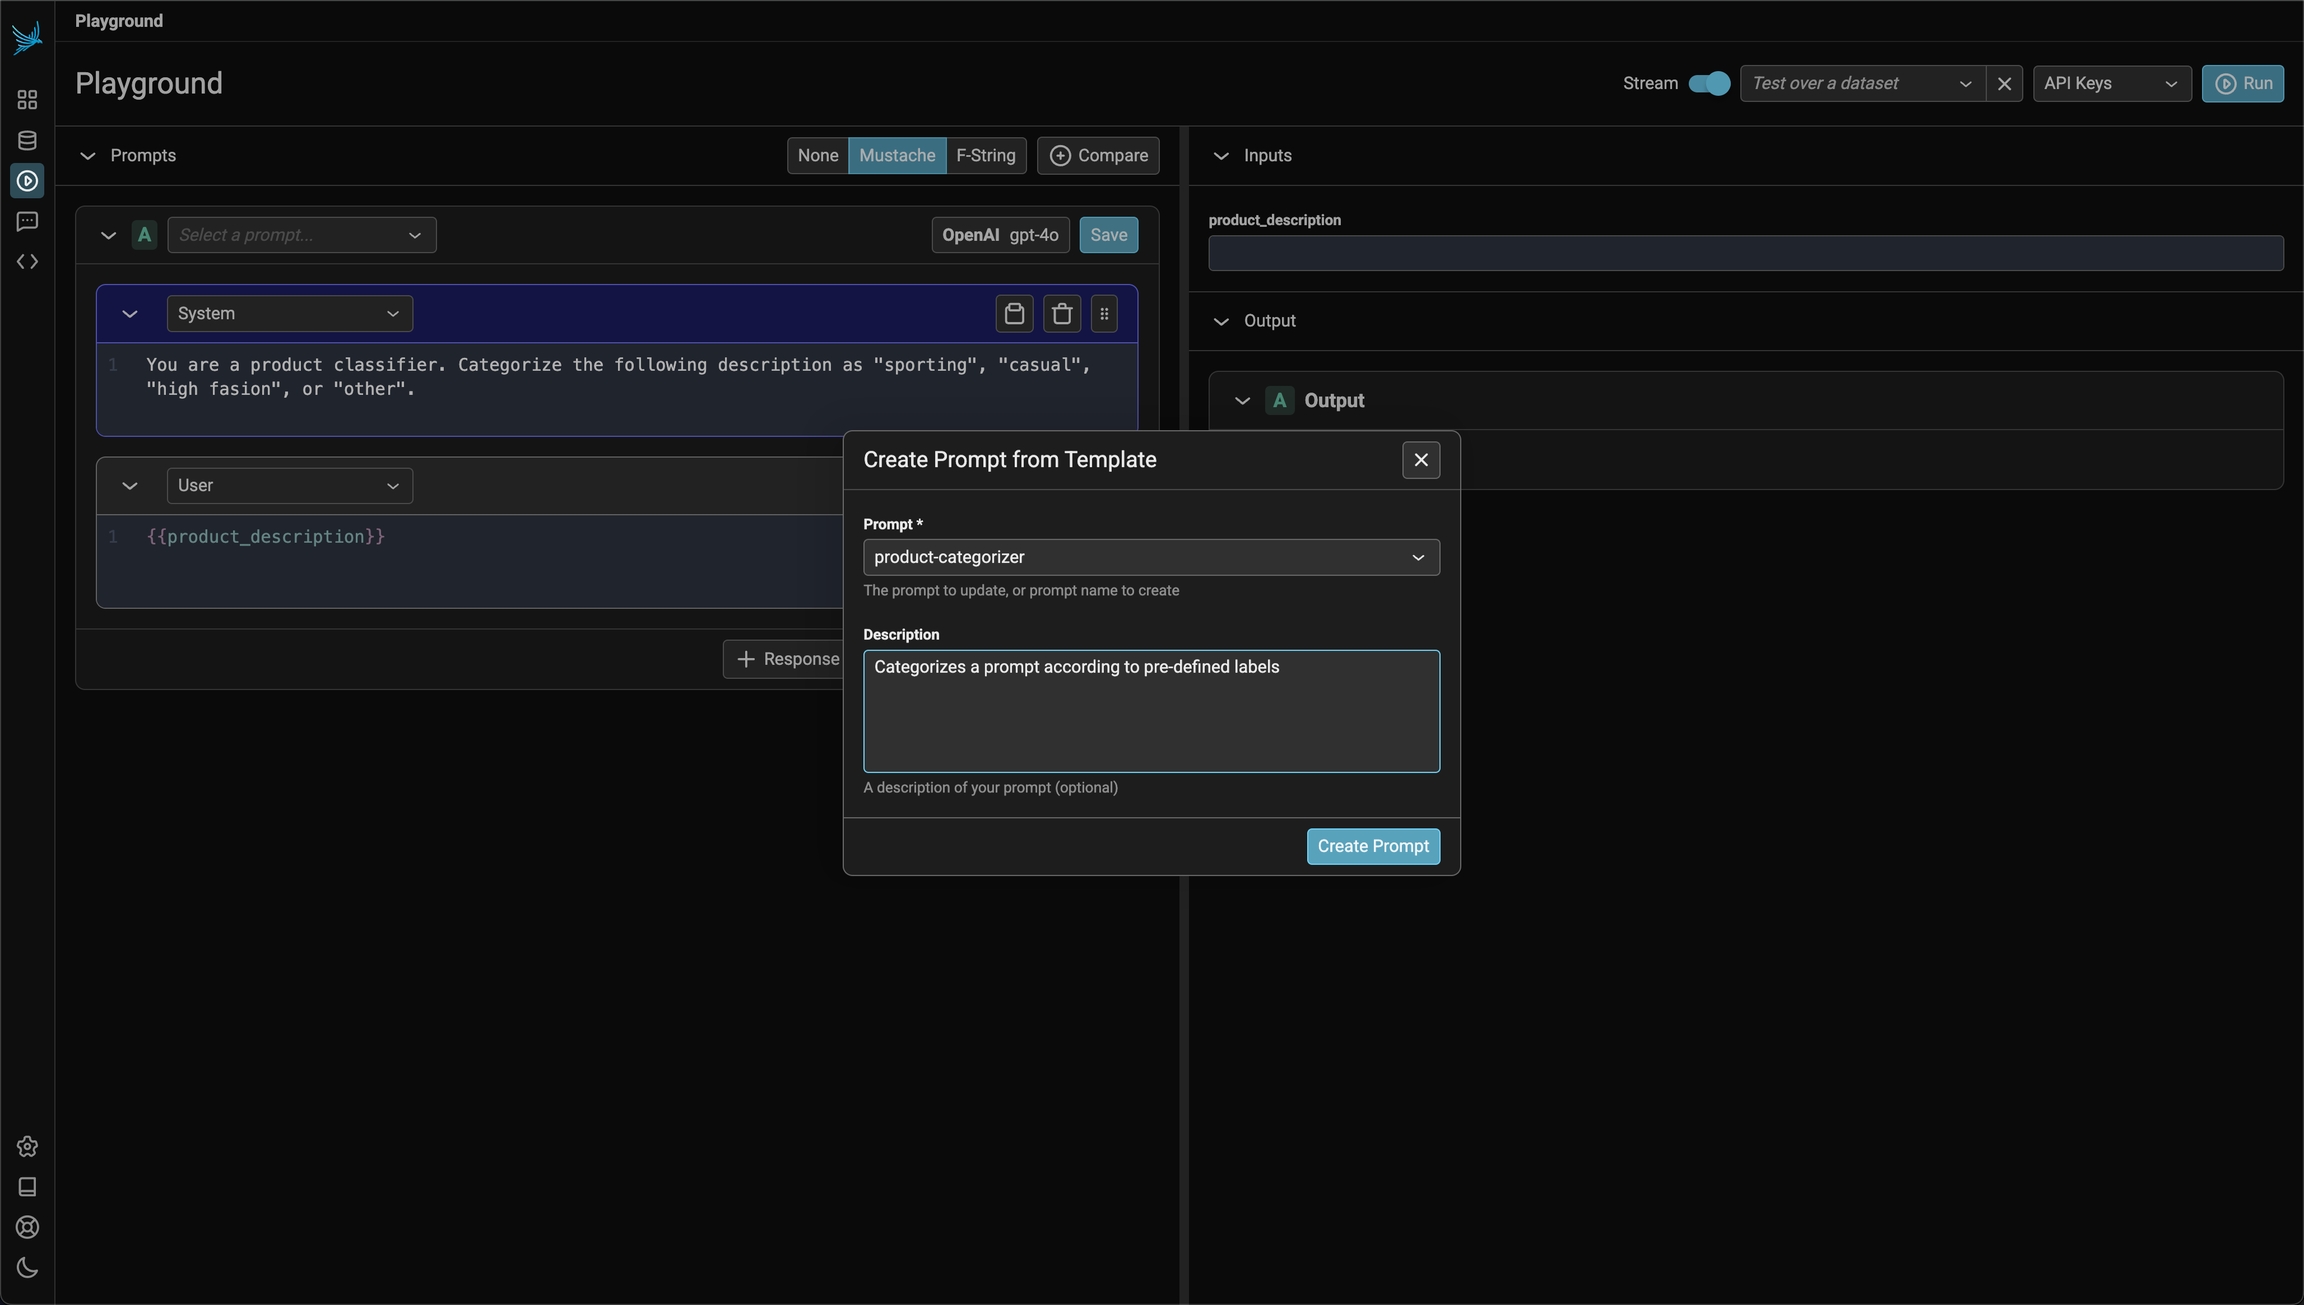Copy the System message with clipboard icon
Viewport: 2304px width, 1305px height.
[1014, 314]
